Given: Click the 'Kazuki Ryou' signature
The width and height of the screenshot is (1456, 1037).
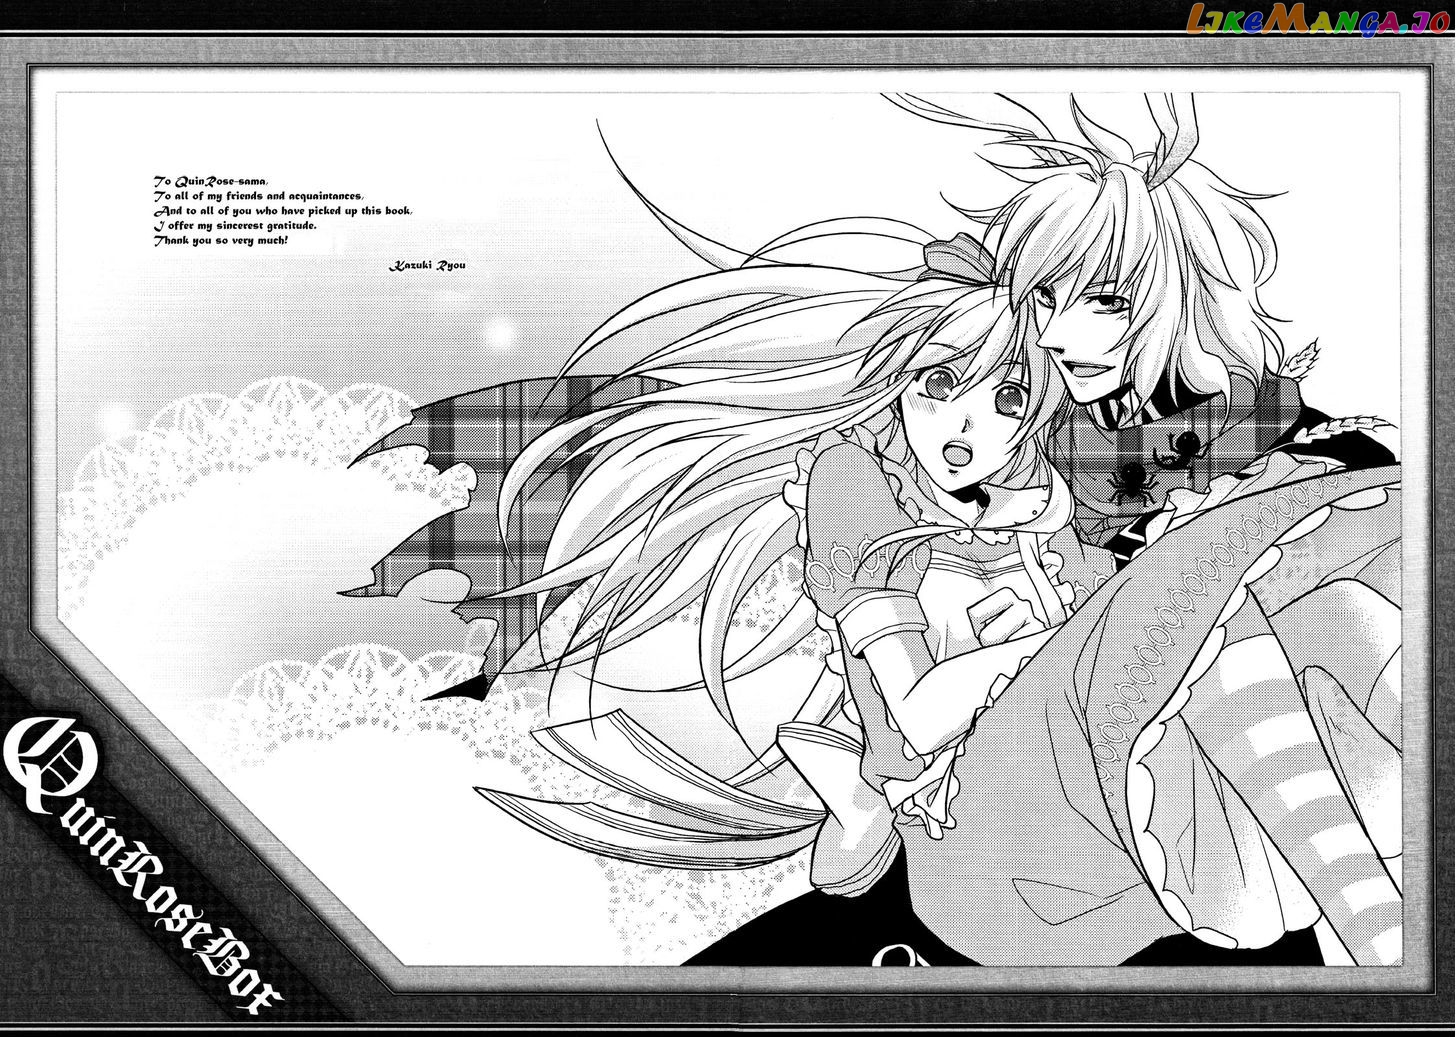Looking at the screenshot, I should click(x=426, y=265).
